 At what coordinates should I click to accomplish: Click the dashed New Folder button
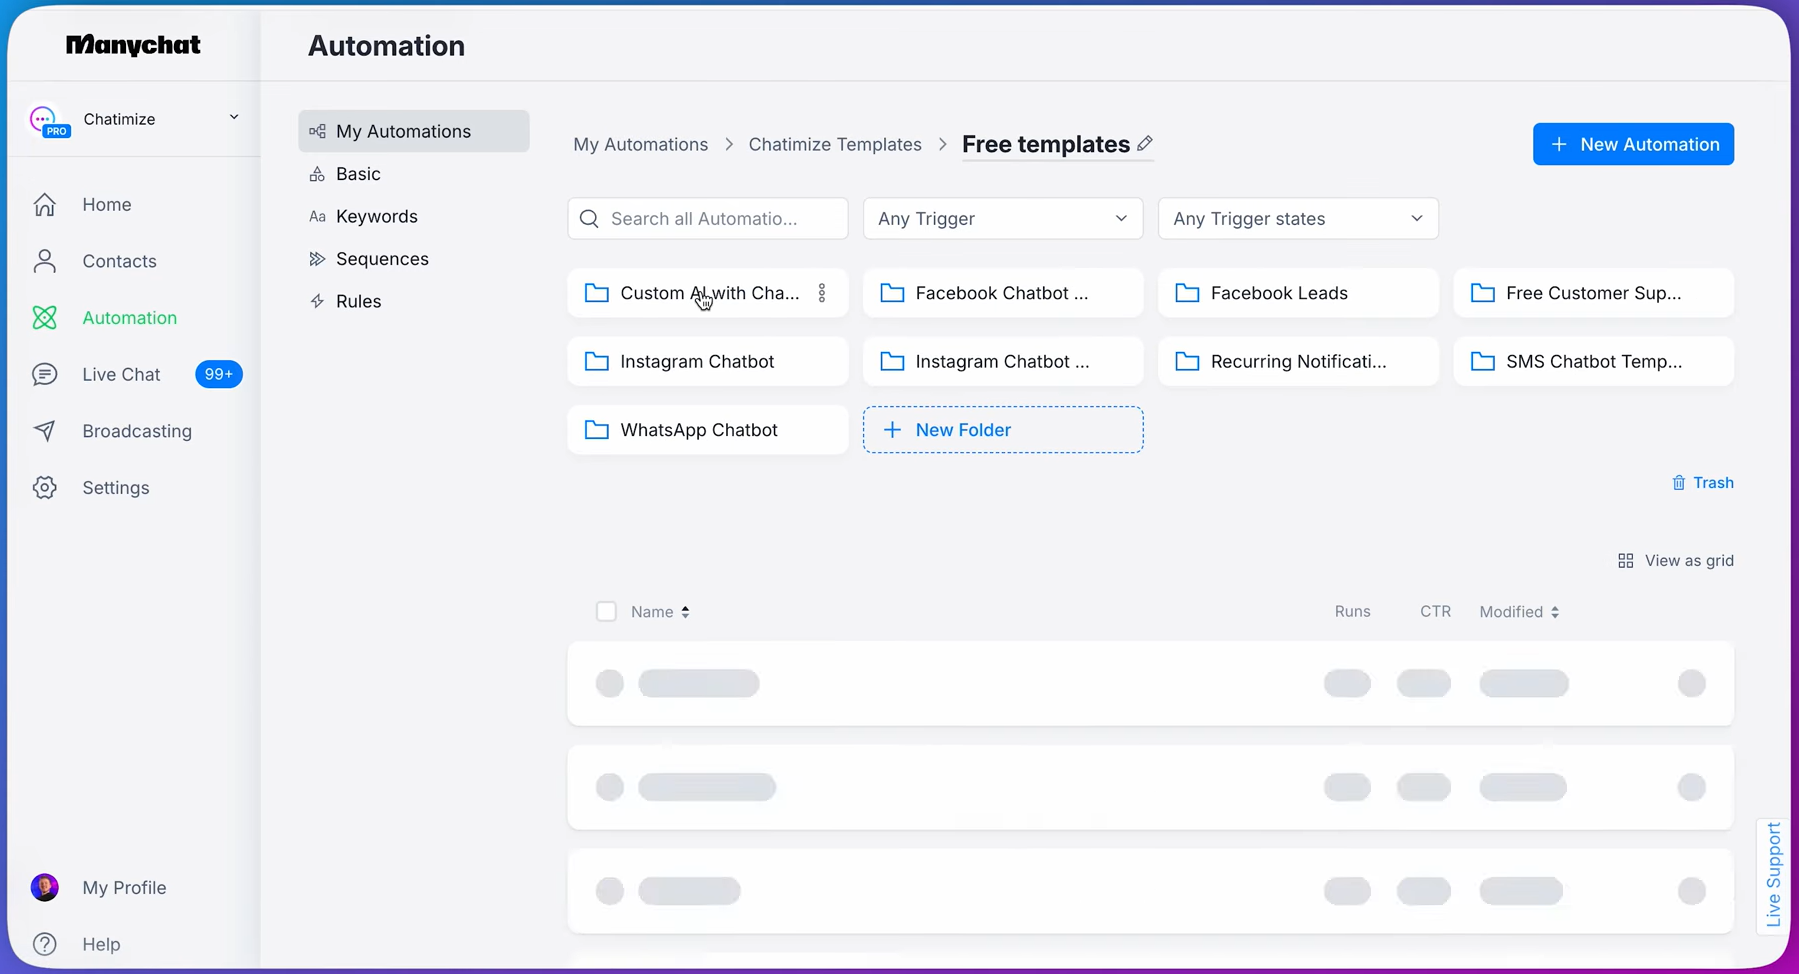[x=1002, y=430]
